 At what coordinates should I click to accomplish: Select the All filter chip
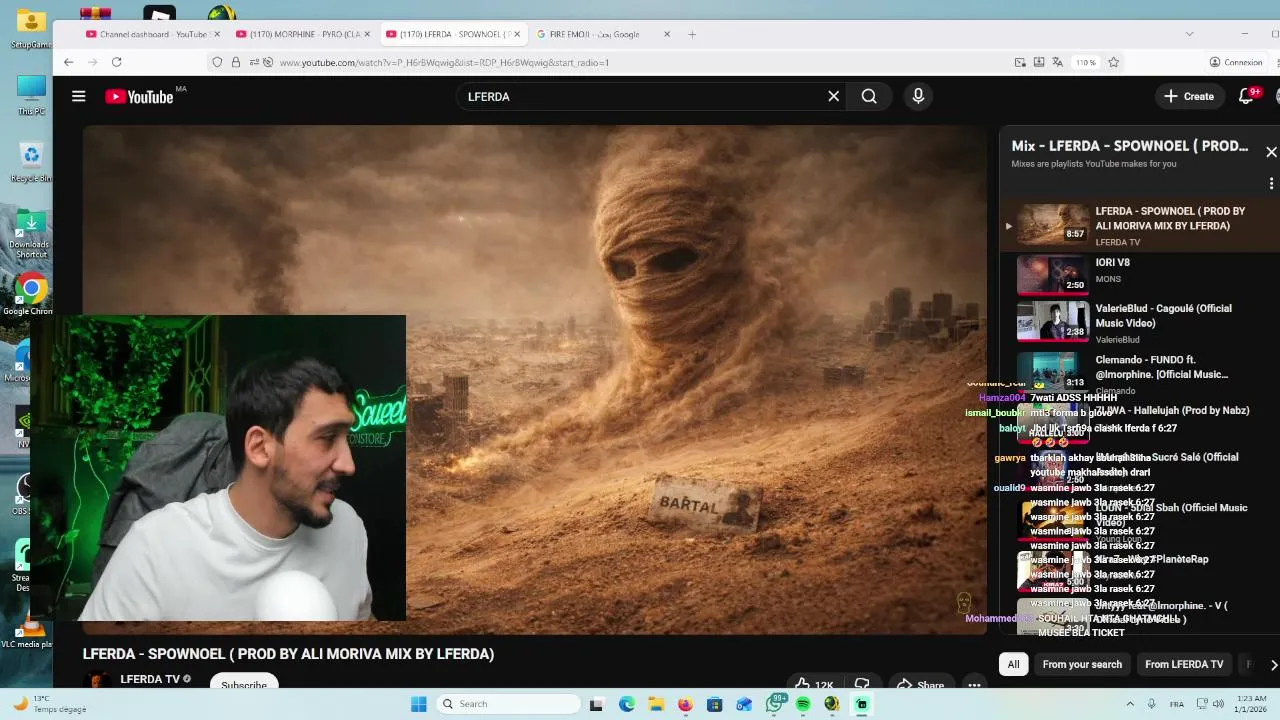1013,664
